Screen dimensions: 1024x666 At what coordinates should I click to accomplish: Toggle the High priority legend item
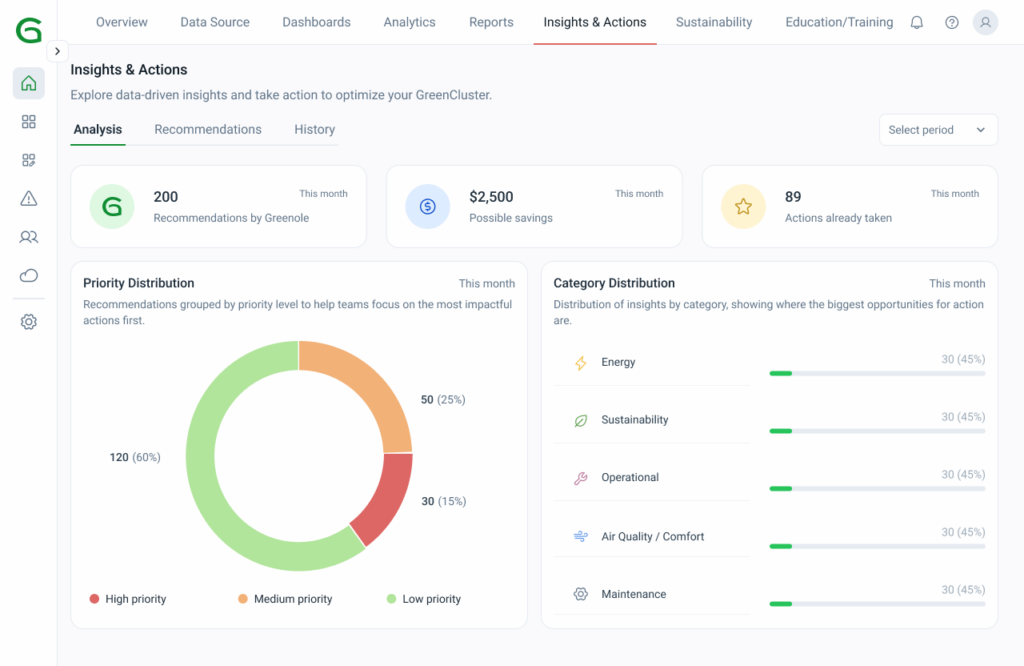click(128, 599)
